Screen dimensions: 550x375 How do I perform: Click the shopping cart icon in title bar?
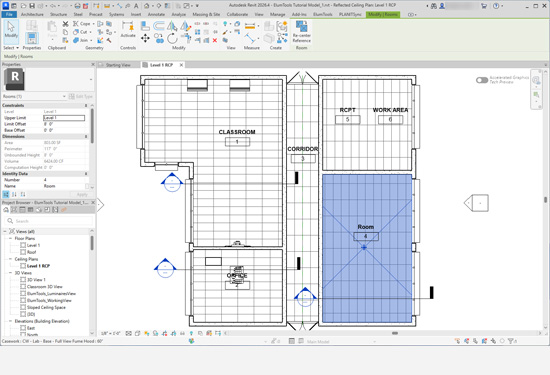484,6
